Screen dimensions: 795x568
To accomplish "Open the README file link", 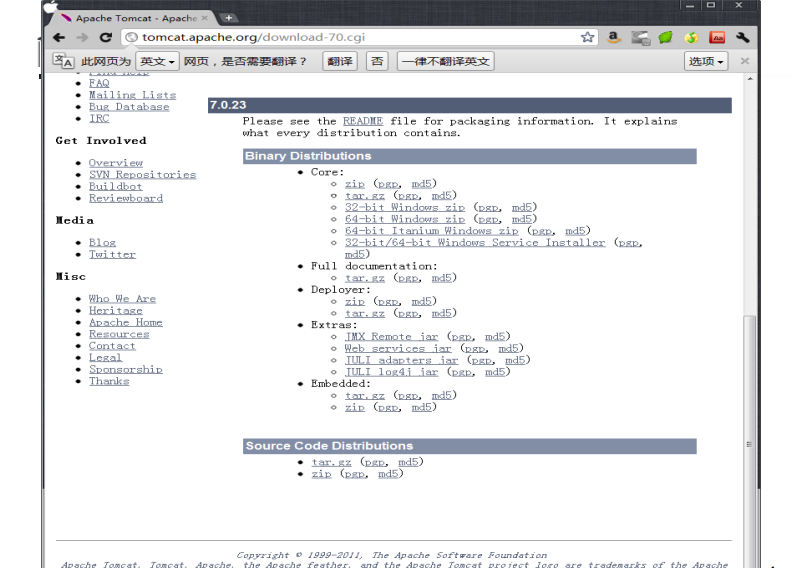I will [363, 121].
